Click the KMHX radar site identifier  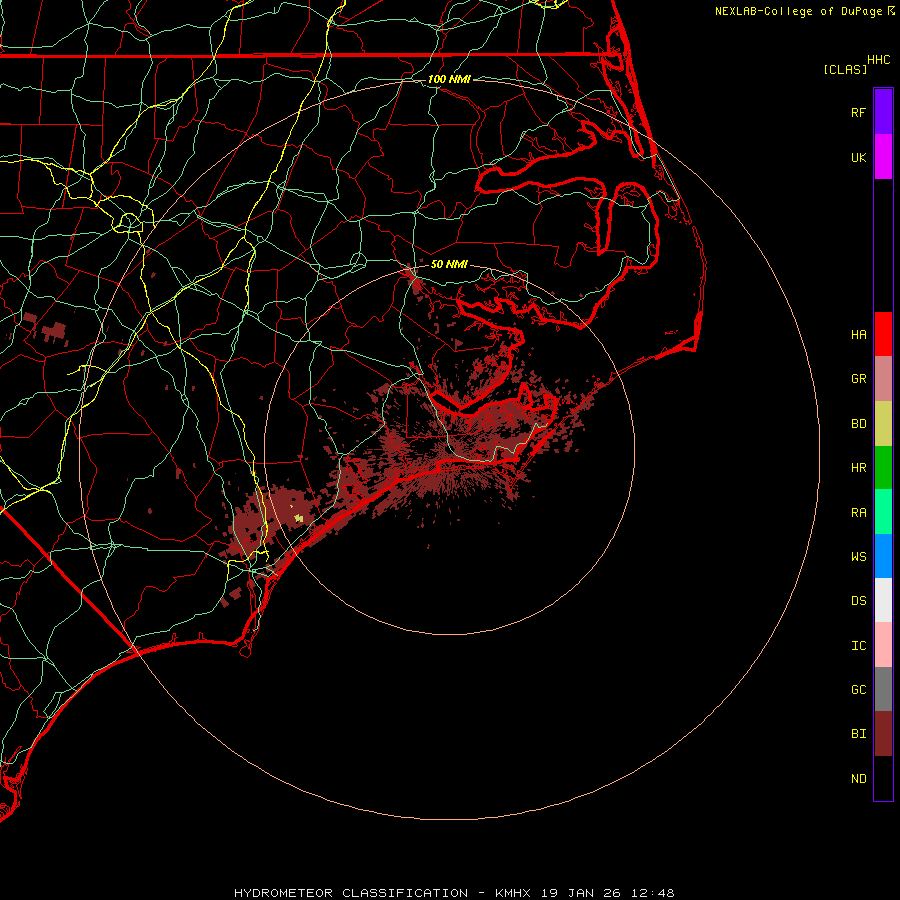[x=513, y=893]
